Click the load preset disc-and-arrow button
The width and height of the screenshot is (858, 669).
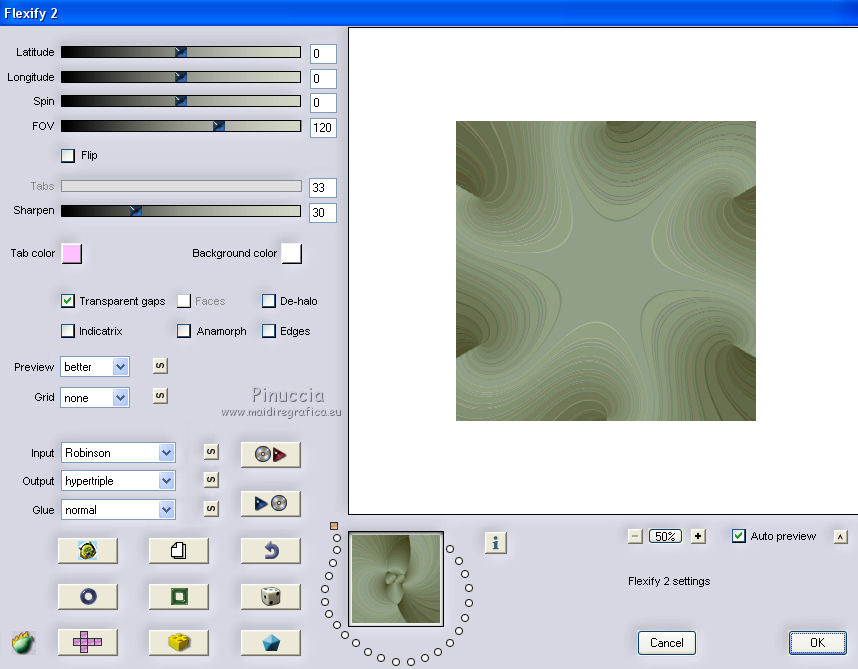pyautogui.click(x=270, y=455)
